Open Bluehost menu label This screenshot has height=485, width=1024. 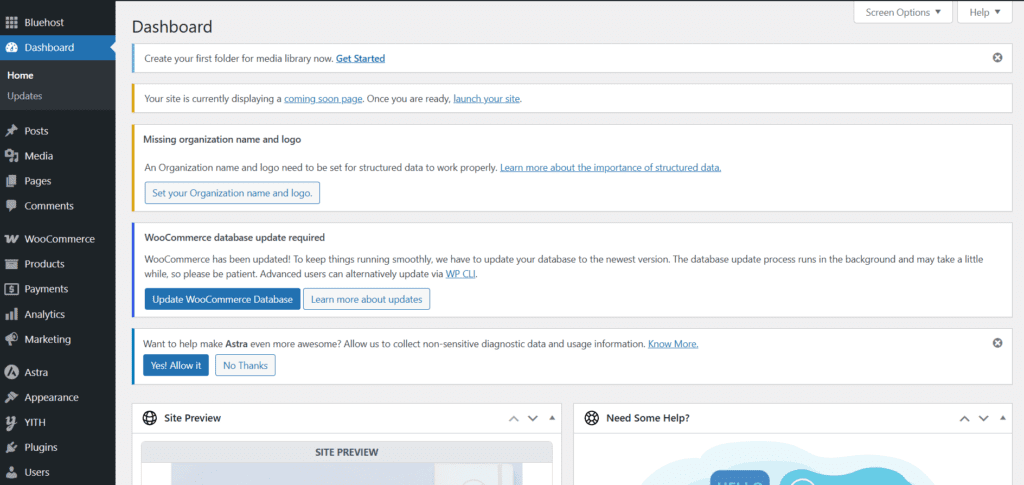pos(44,23)
